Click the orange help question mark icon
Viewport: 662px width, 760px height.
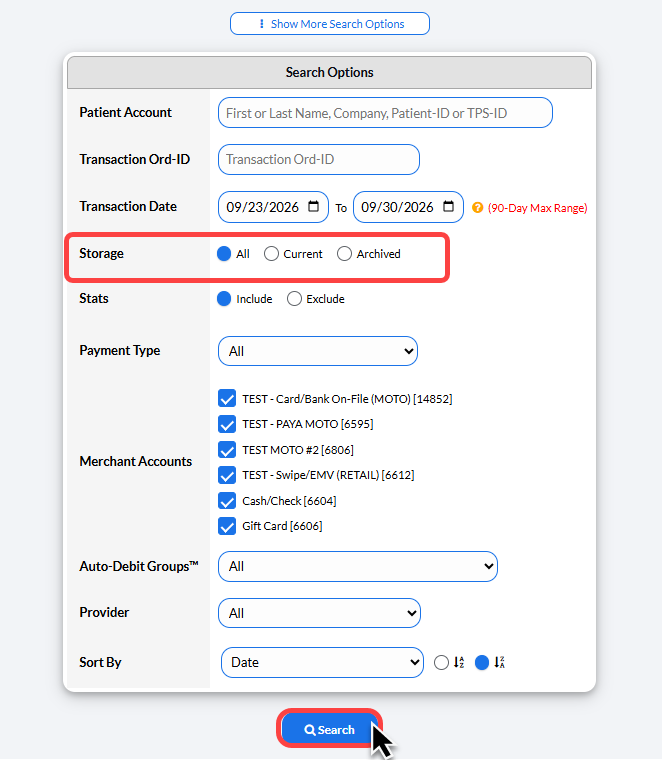tap(477, 207)
